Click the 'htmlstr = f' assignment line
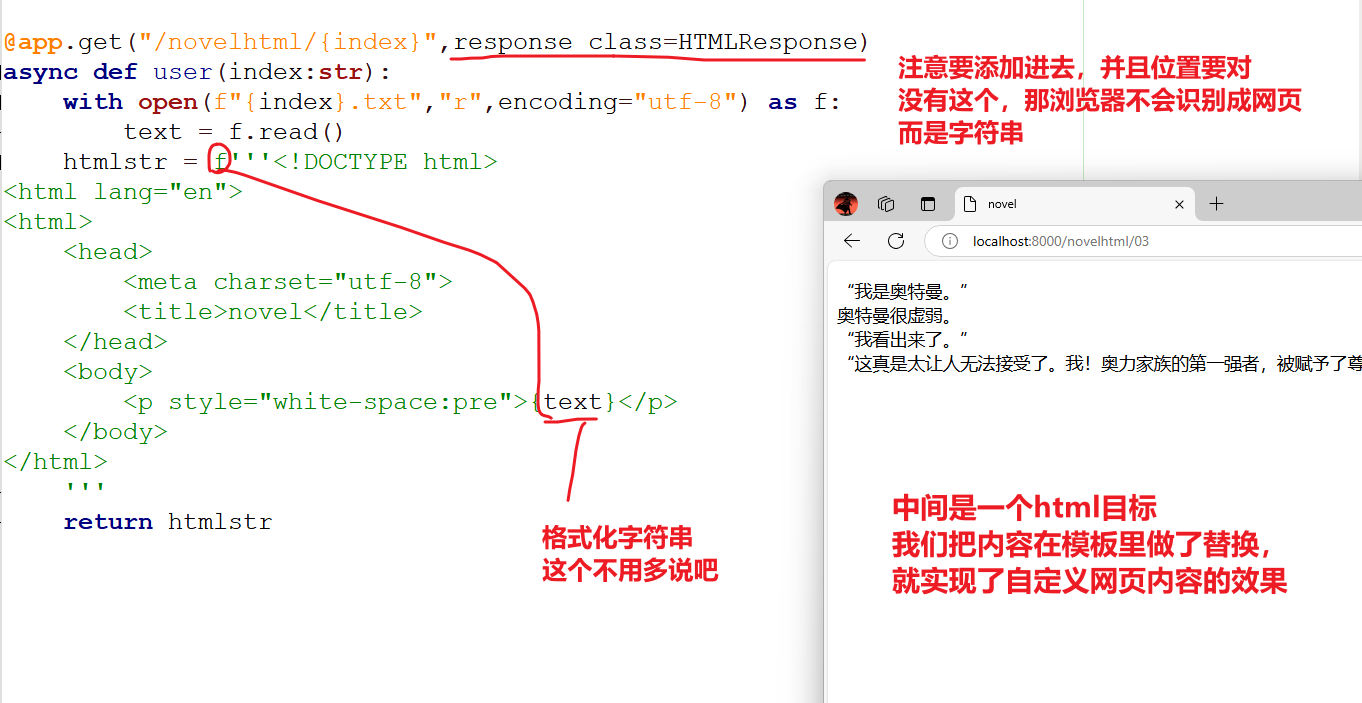The image size is (1362, 703). pos(280,162)
